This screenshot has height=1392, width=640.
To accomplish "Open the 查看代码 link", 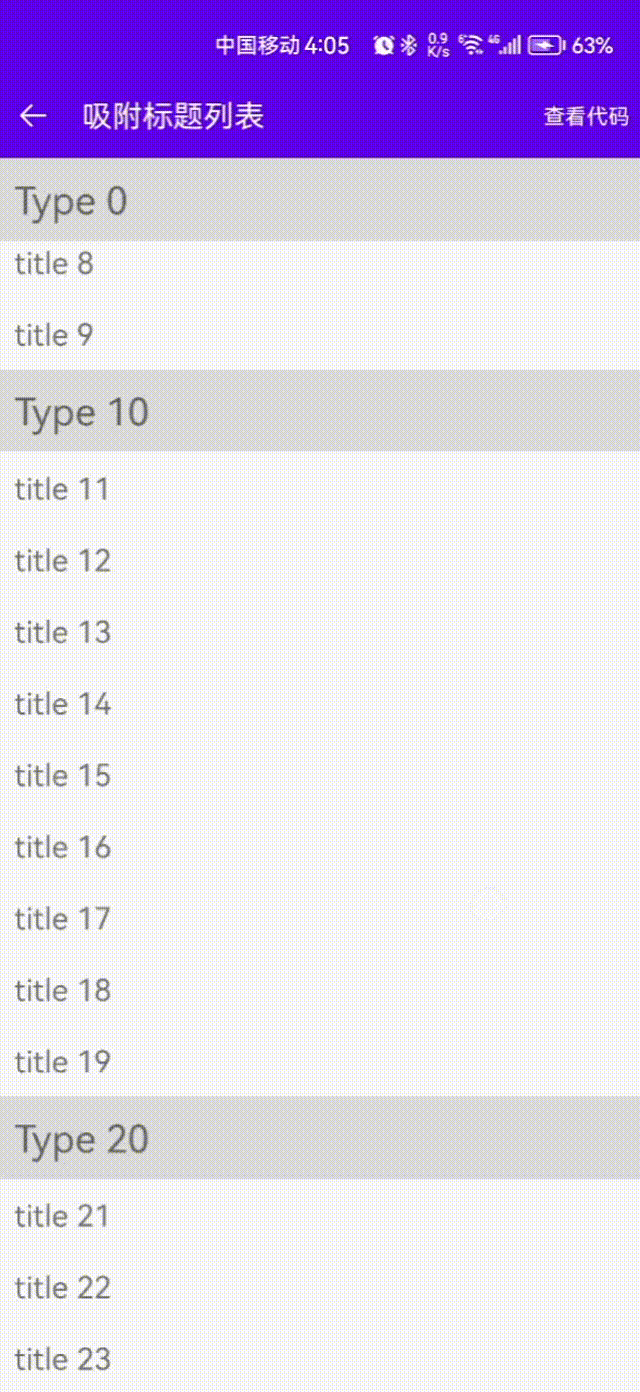I will (x=585, y=116).
